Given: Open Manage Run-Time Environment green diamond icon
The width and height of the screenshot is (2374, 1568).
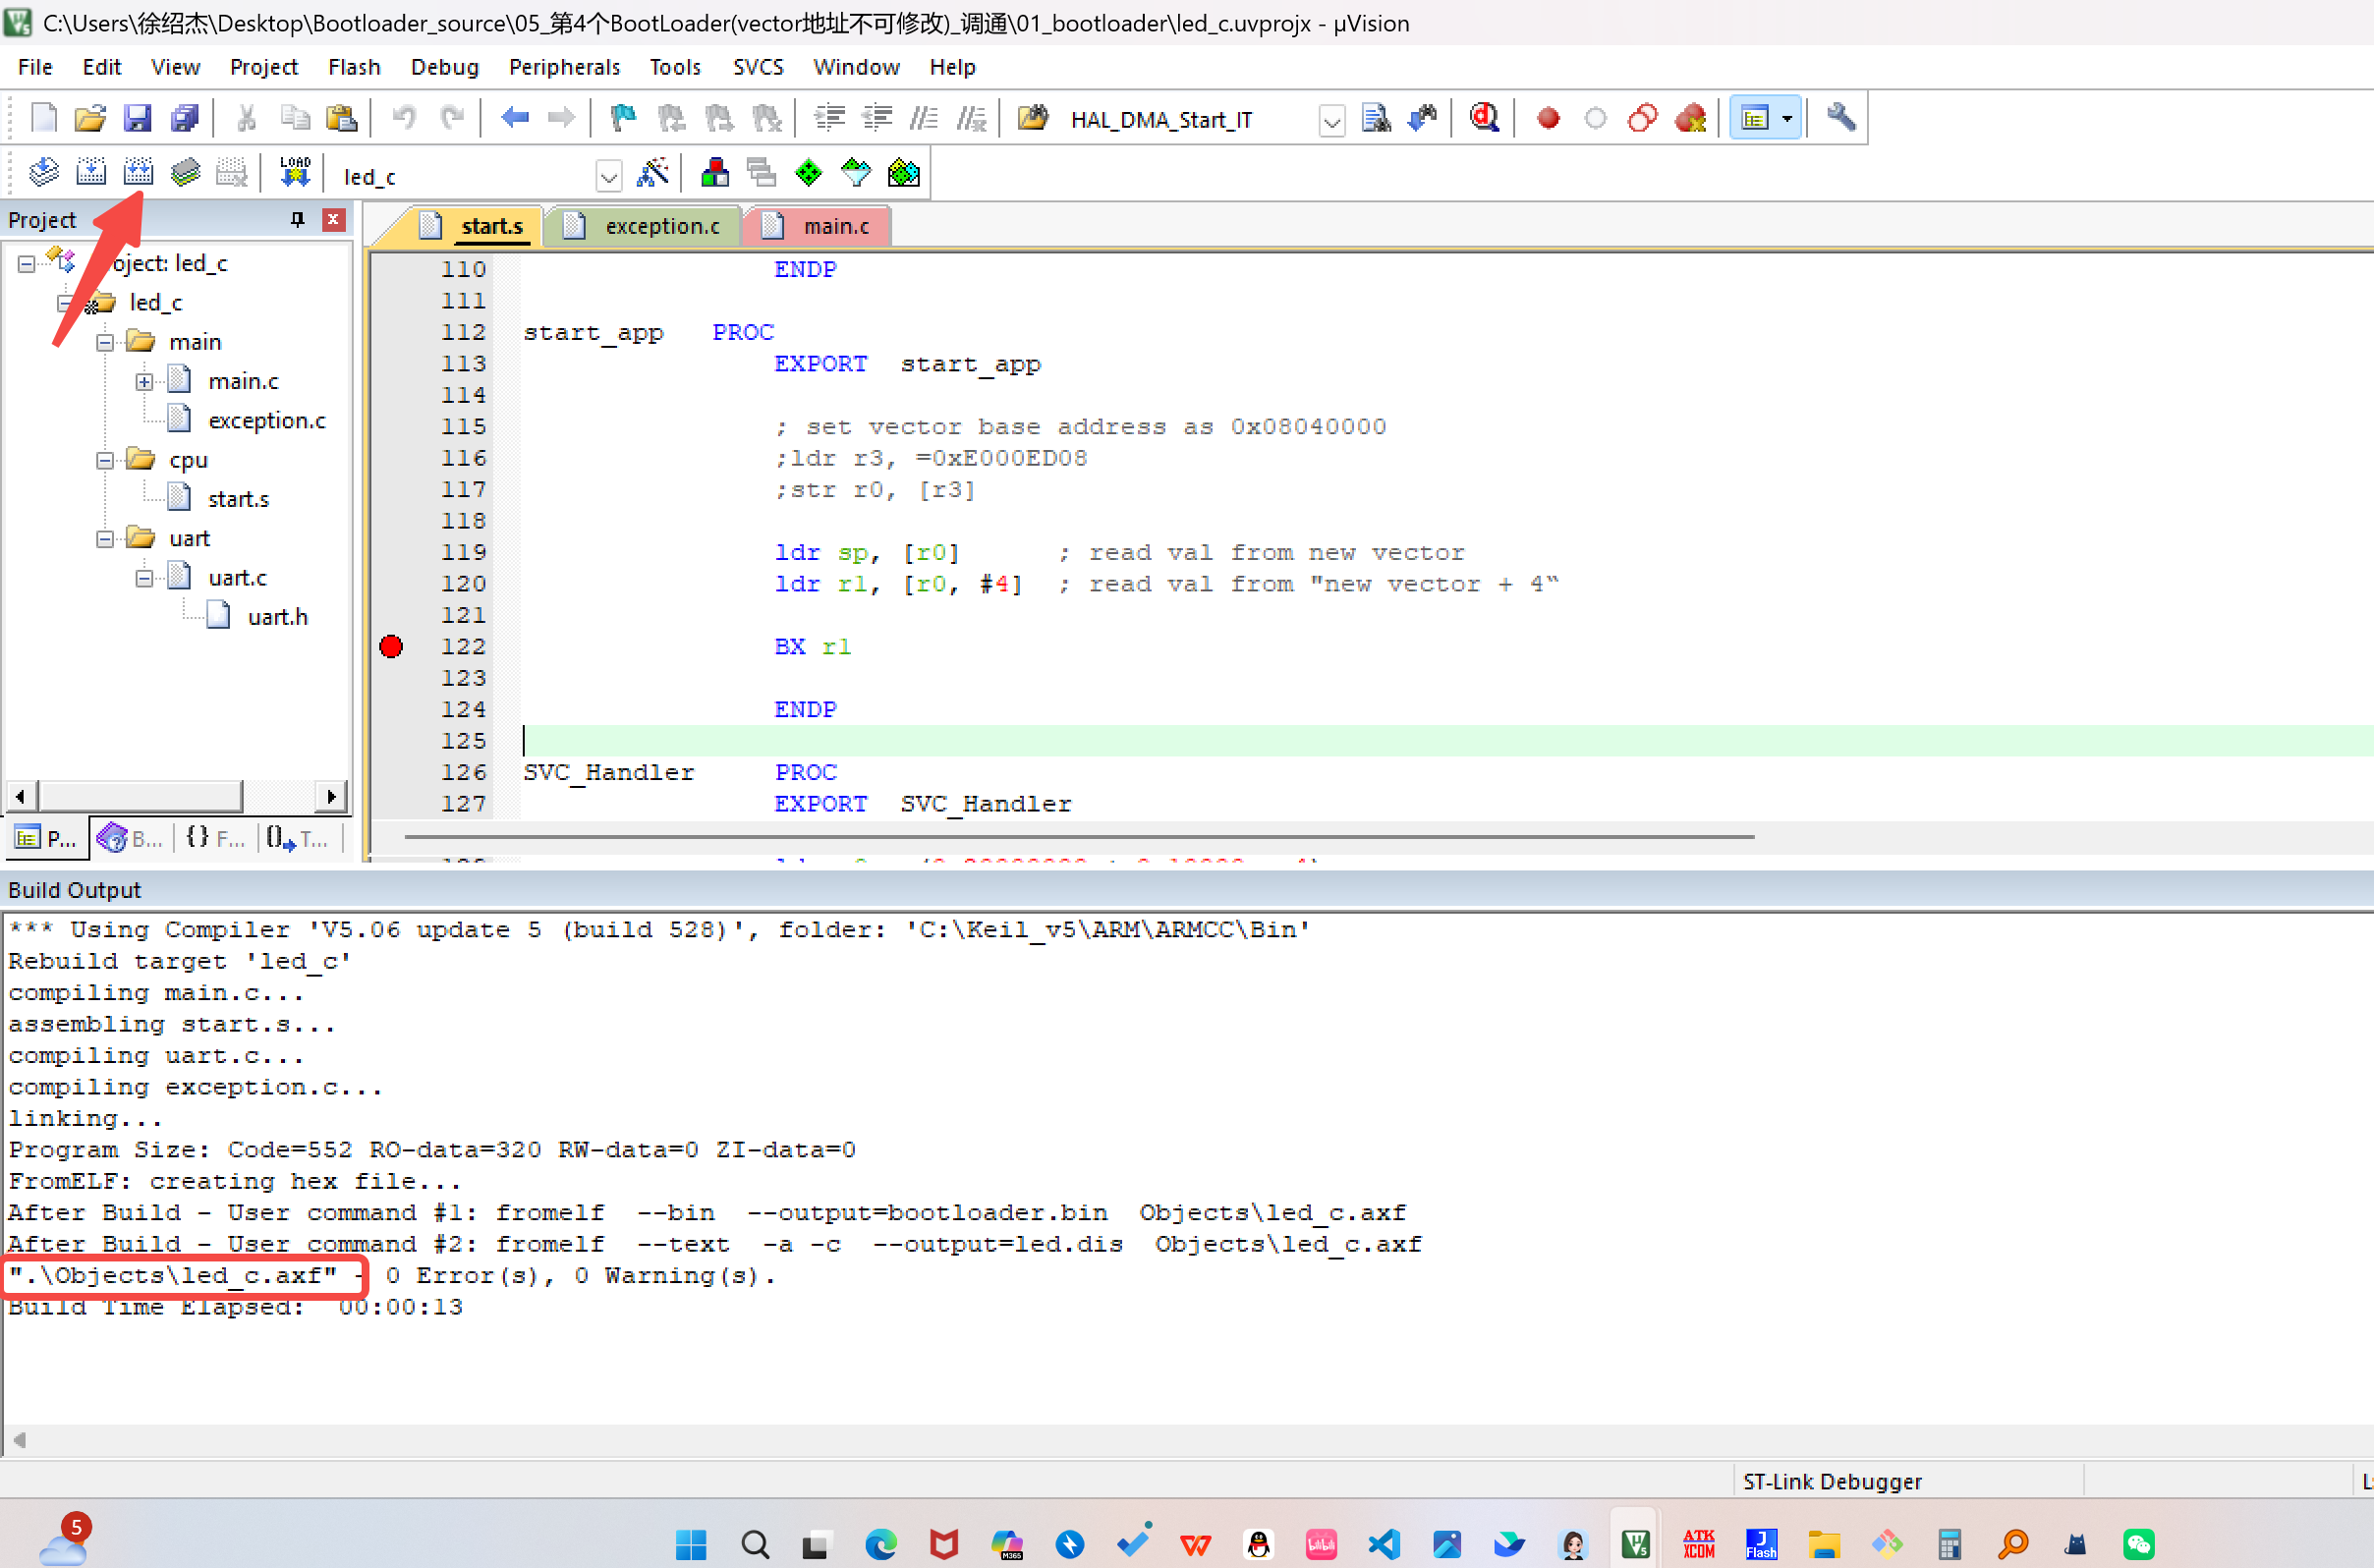Looking at the screenshot, I should point(808,173).
